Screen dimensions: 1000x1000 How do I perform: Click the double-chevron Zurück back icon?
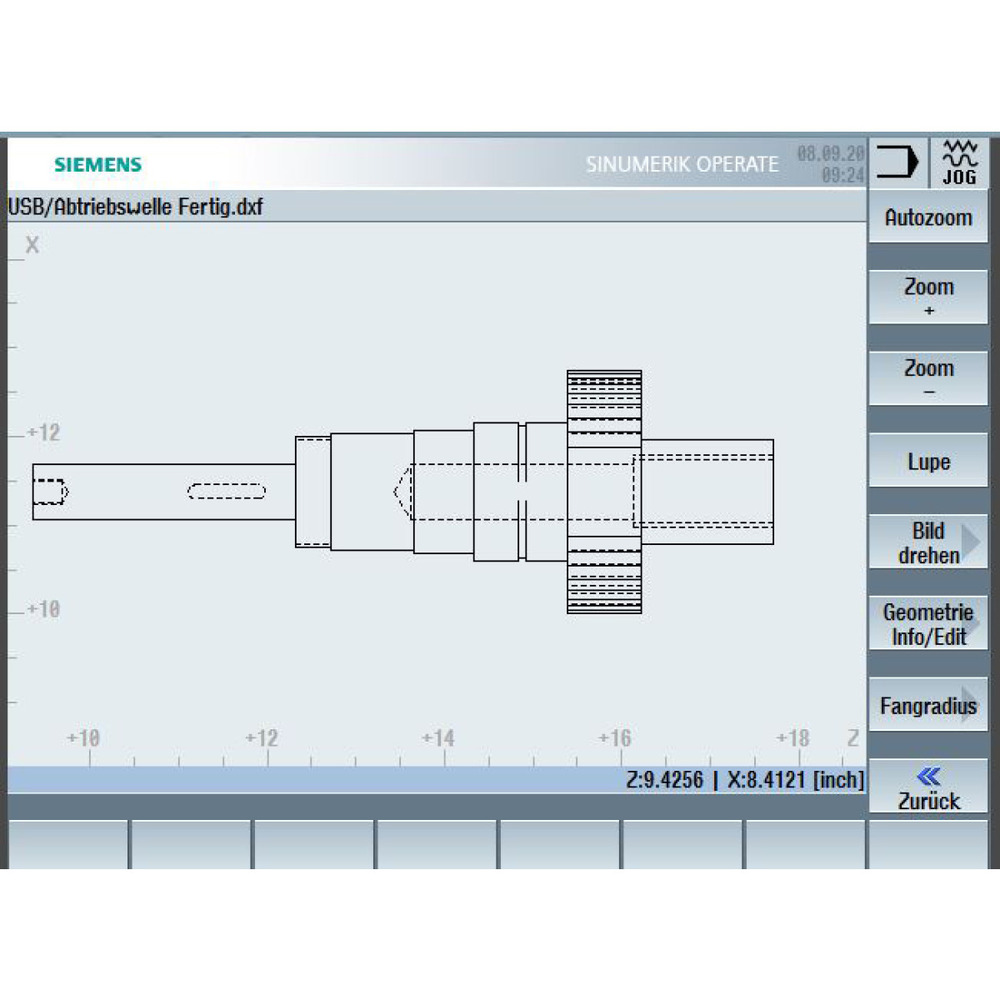[x=928, y=776]
